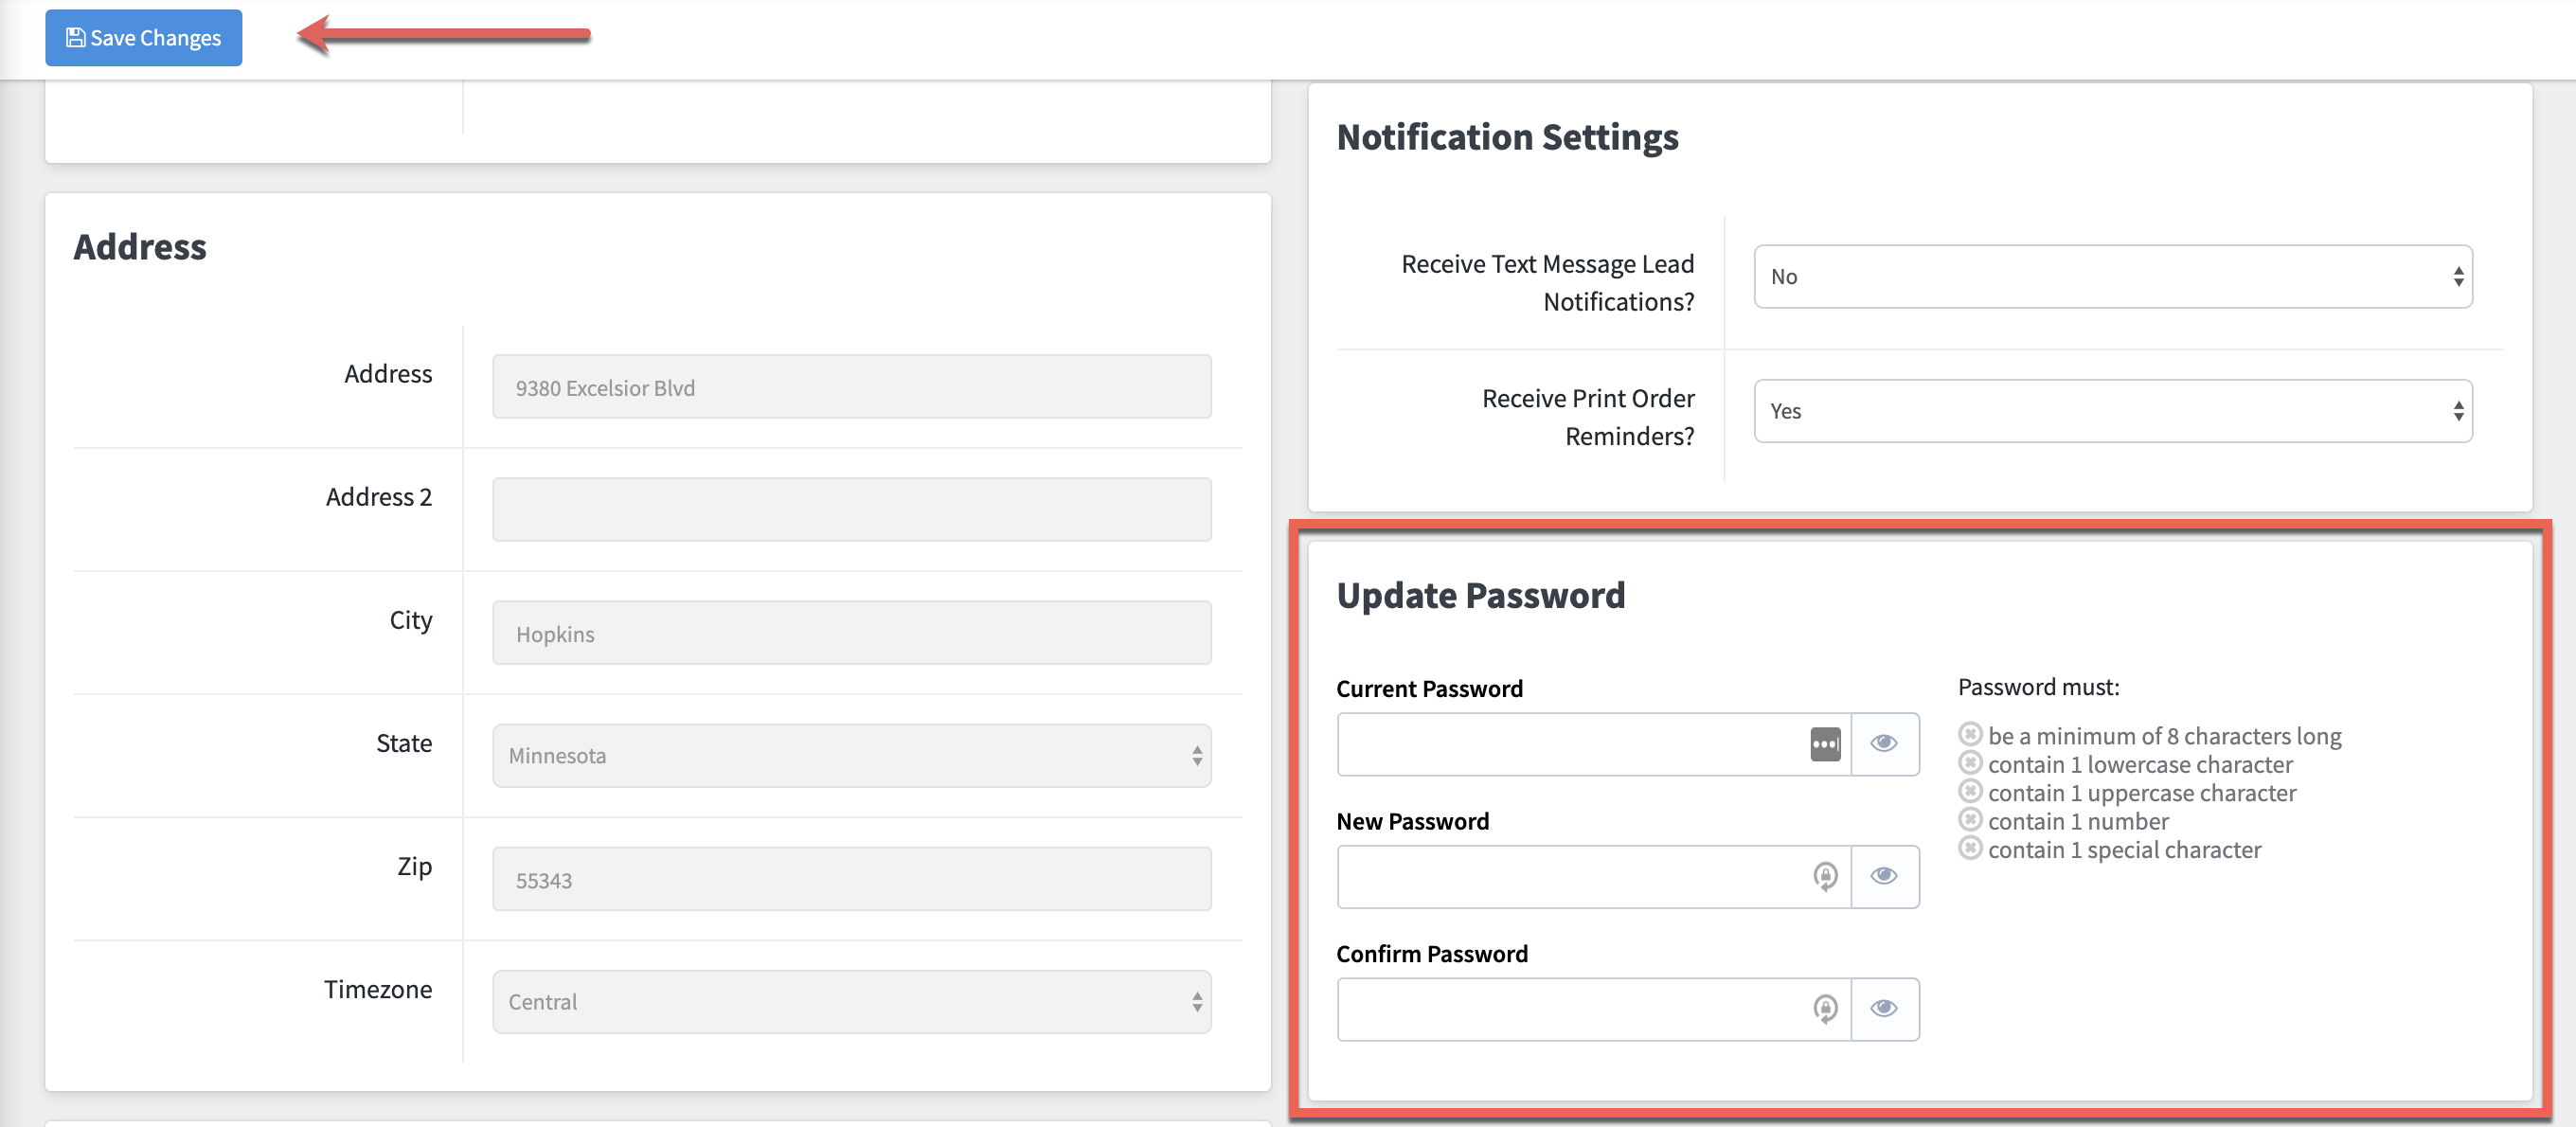Toggle Confirm Password visibility eye
2576x1127 pixels.
click(x=1884, y=1009)
